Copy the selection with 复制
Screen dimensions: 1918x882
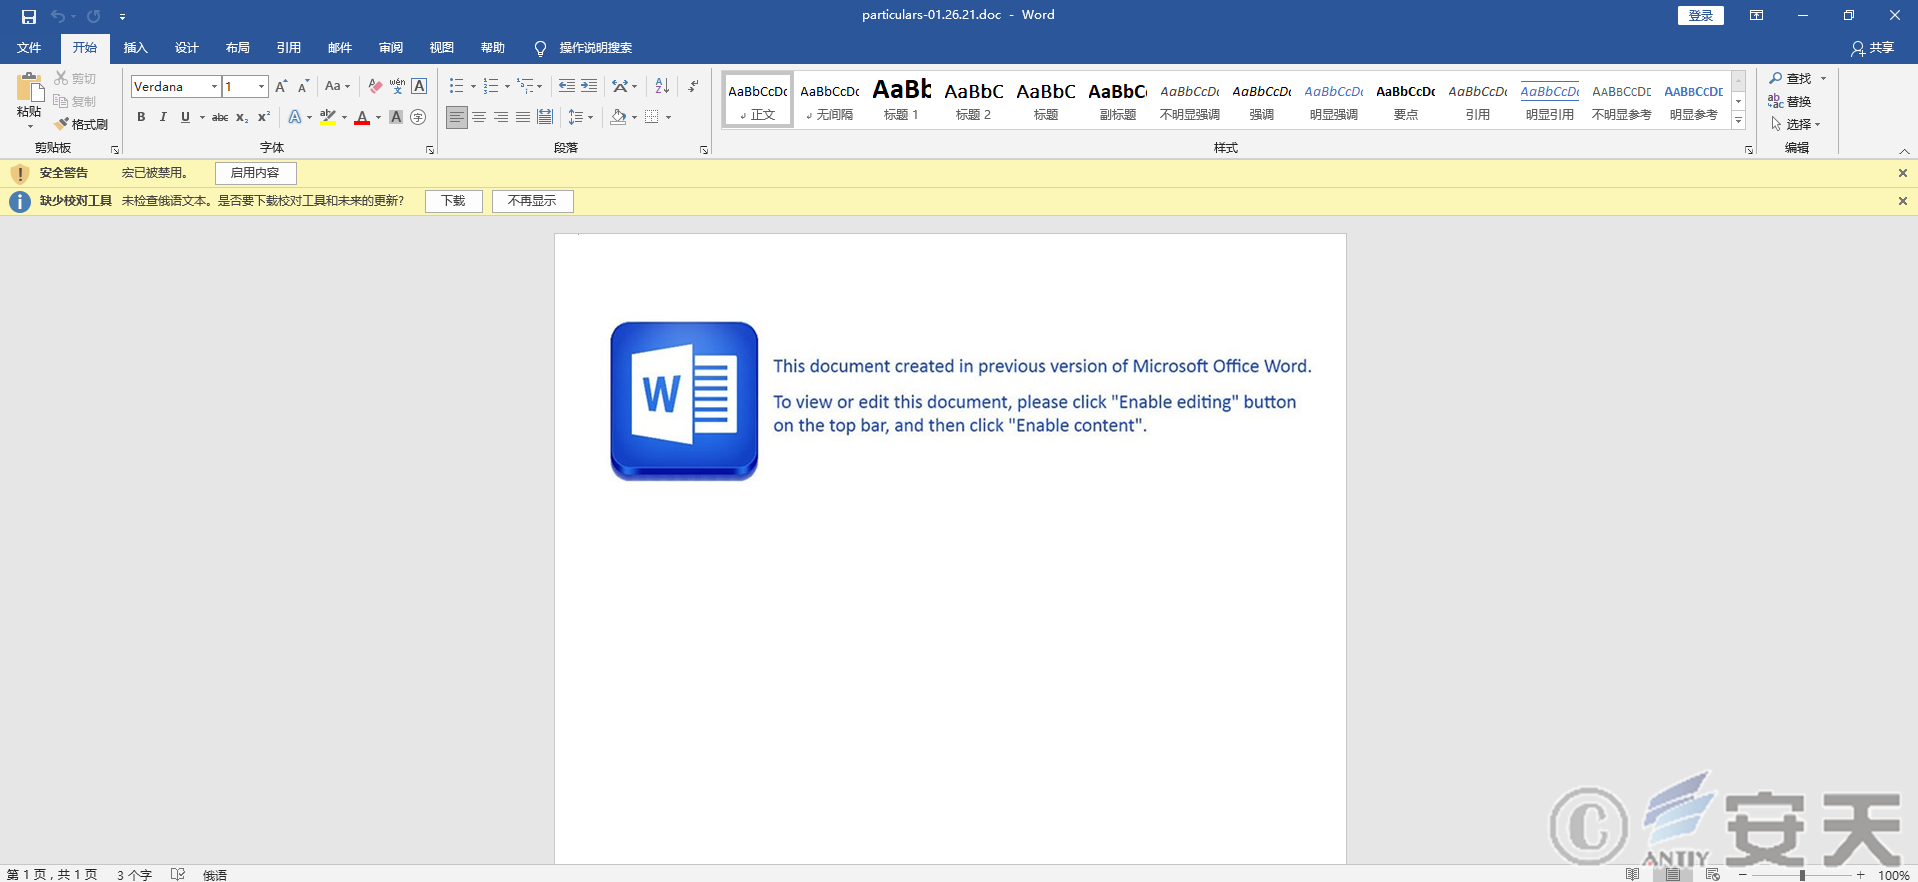tap(76, 101)
